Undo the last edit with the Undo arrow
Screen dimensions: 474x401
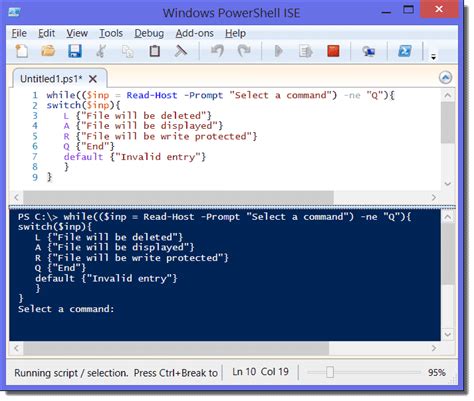[217, 51]
